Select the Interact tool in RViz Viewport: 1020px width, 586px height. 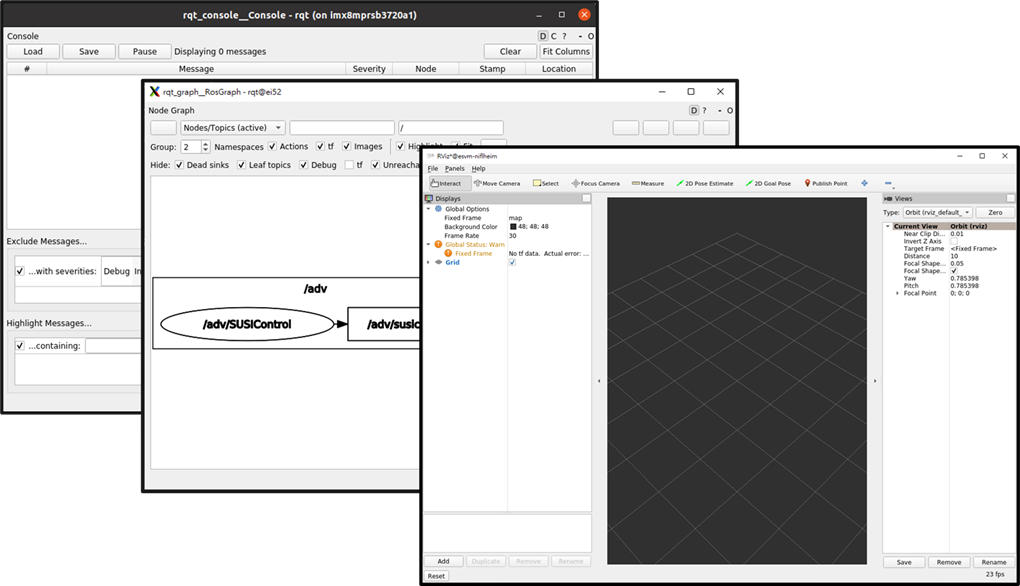point(446,183)
